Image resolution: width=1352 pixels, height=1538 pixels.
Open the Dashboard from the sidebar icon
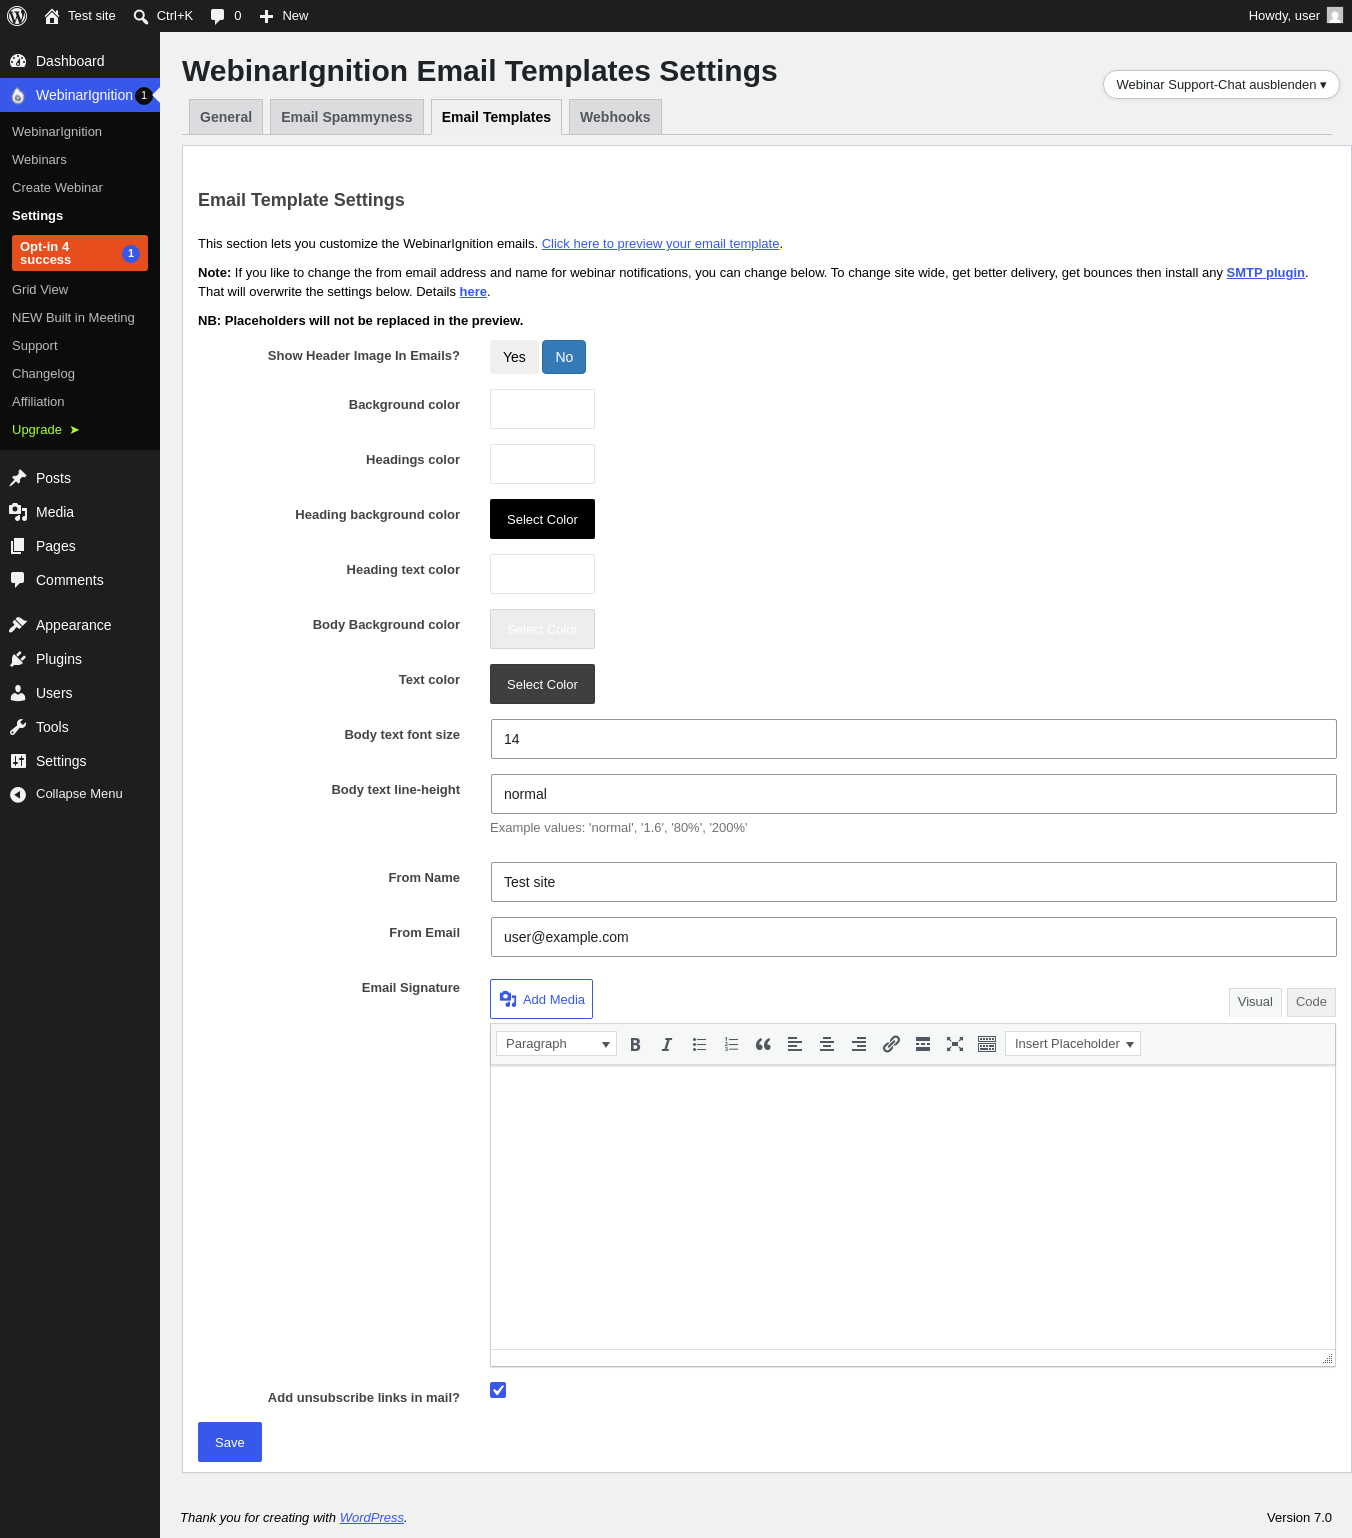tap(18, 61)
